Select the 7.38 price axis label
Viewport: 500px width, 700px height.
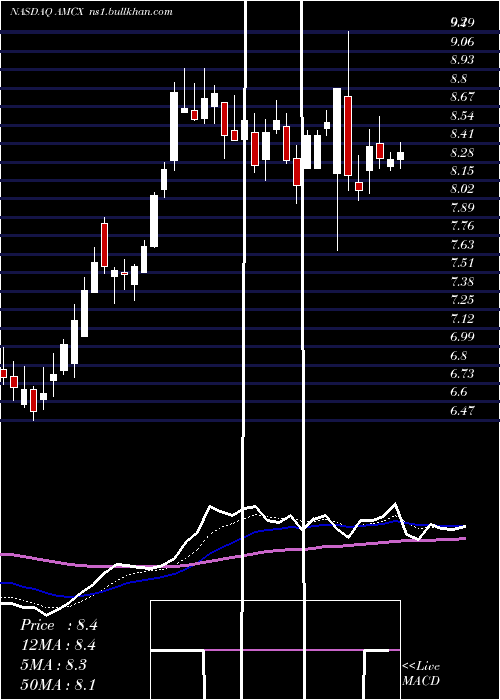(462, 282)
